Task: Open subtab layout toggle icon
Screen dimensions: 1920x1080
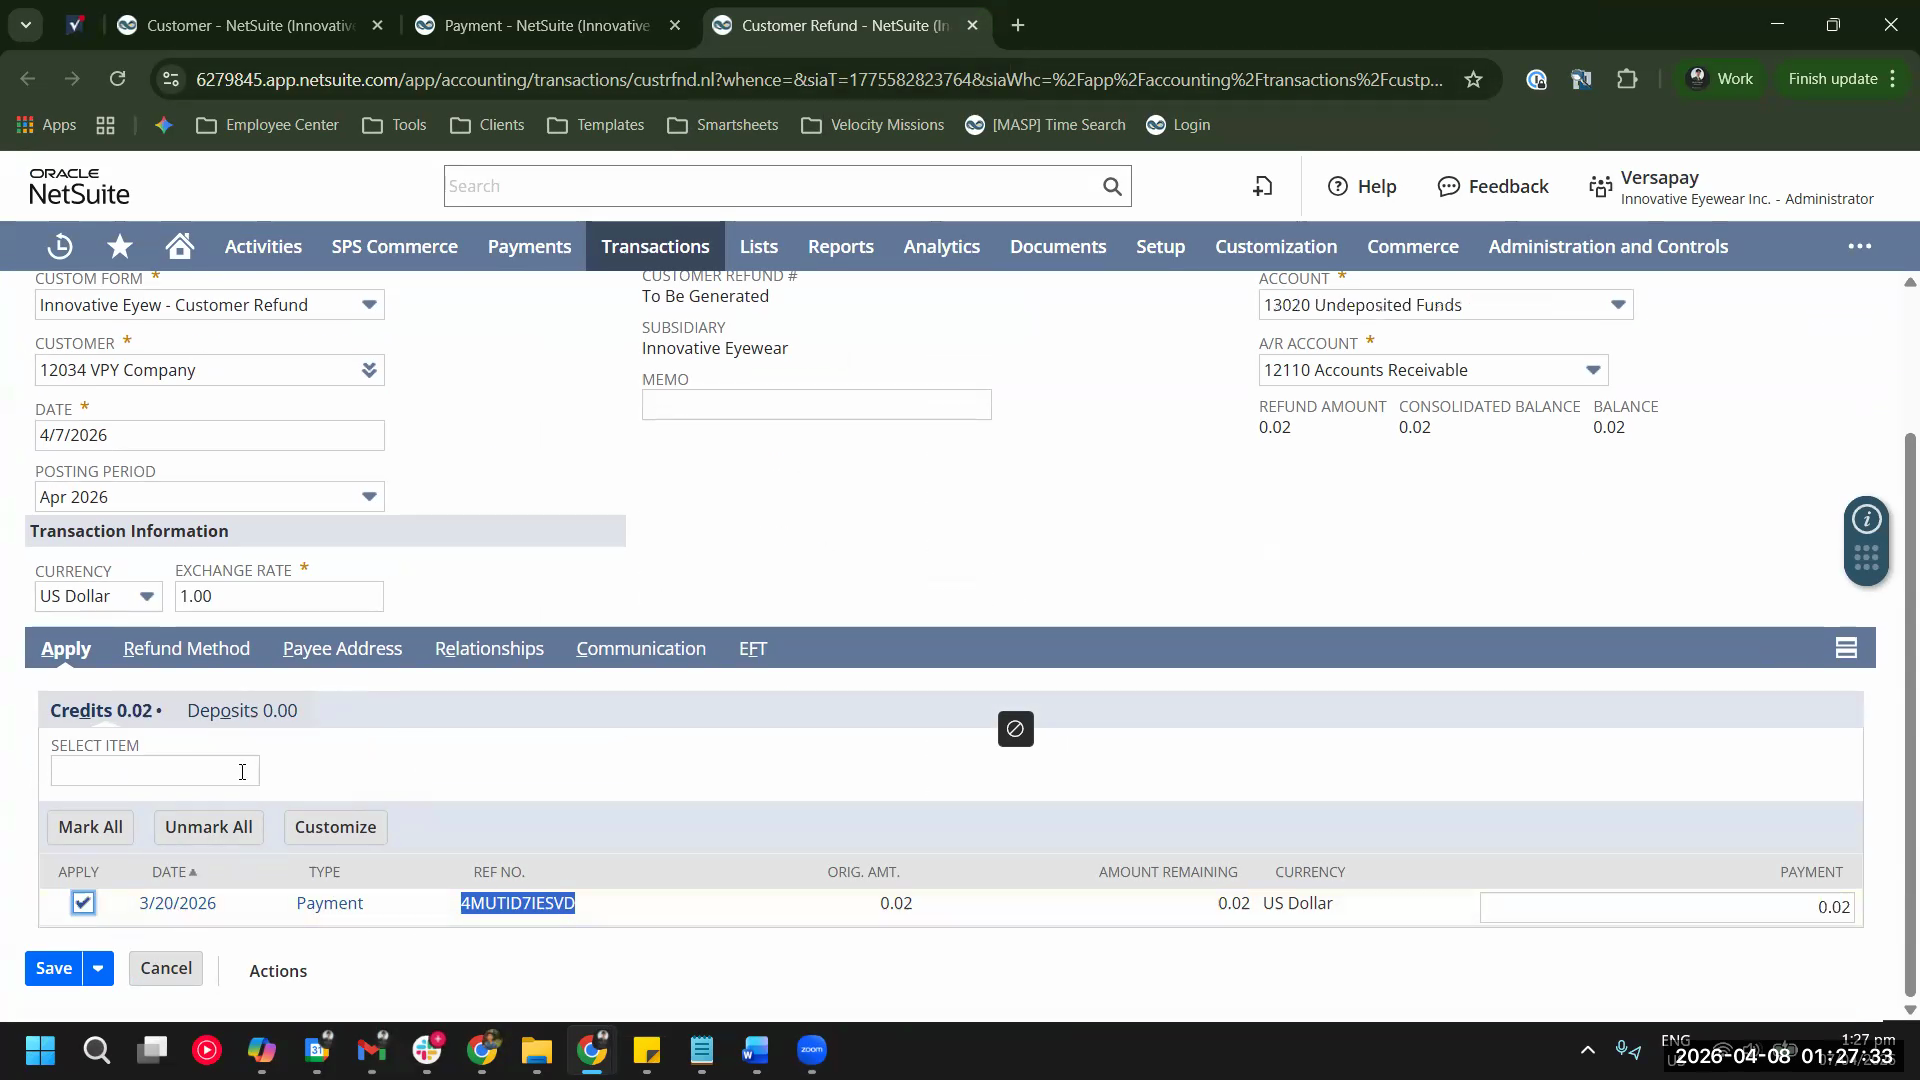Action: [1846, 648]
